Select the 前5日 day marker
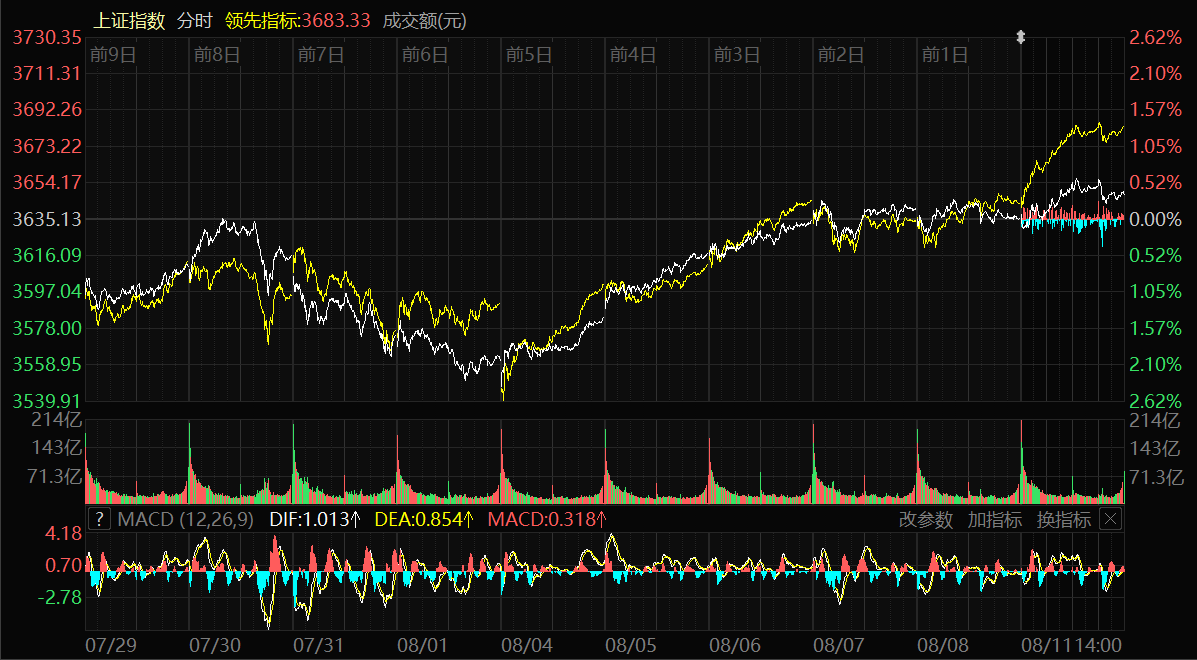Image resolution: width=1197 pixels, height=660 pixels. 529,55
